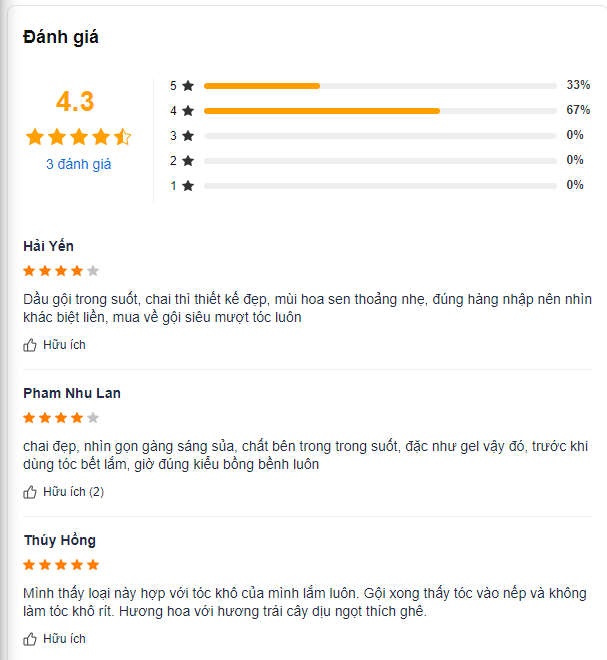Image resolution: width=607 pixels, height=660 pixels.
Task: Select the empty 2-star rating bar
Action: (x=380, y=161)
